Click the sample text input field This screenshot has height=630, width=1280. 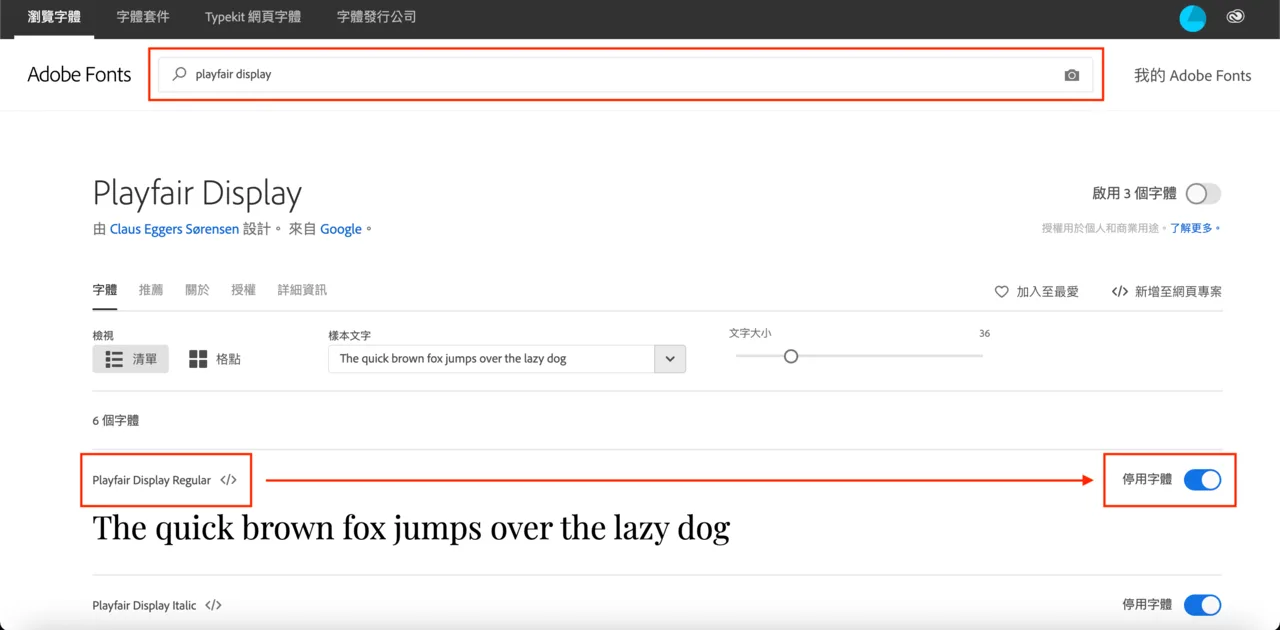tap(491, 359)
